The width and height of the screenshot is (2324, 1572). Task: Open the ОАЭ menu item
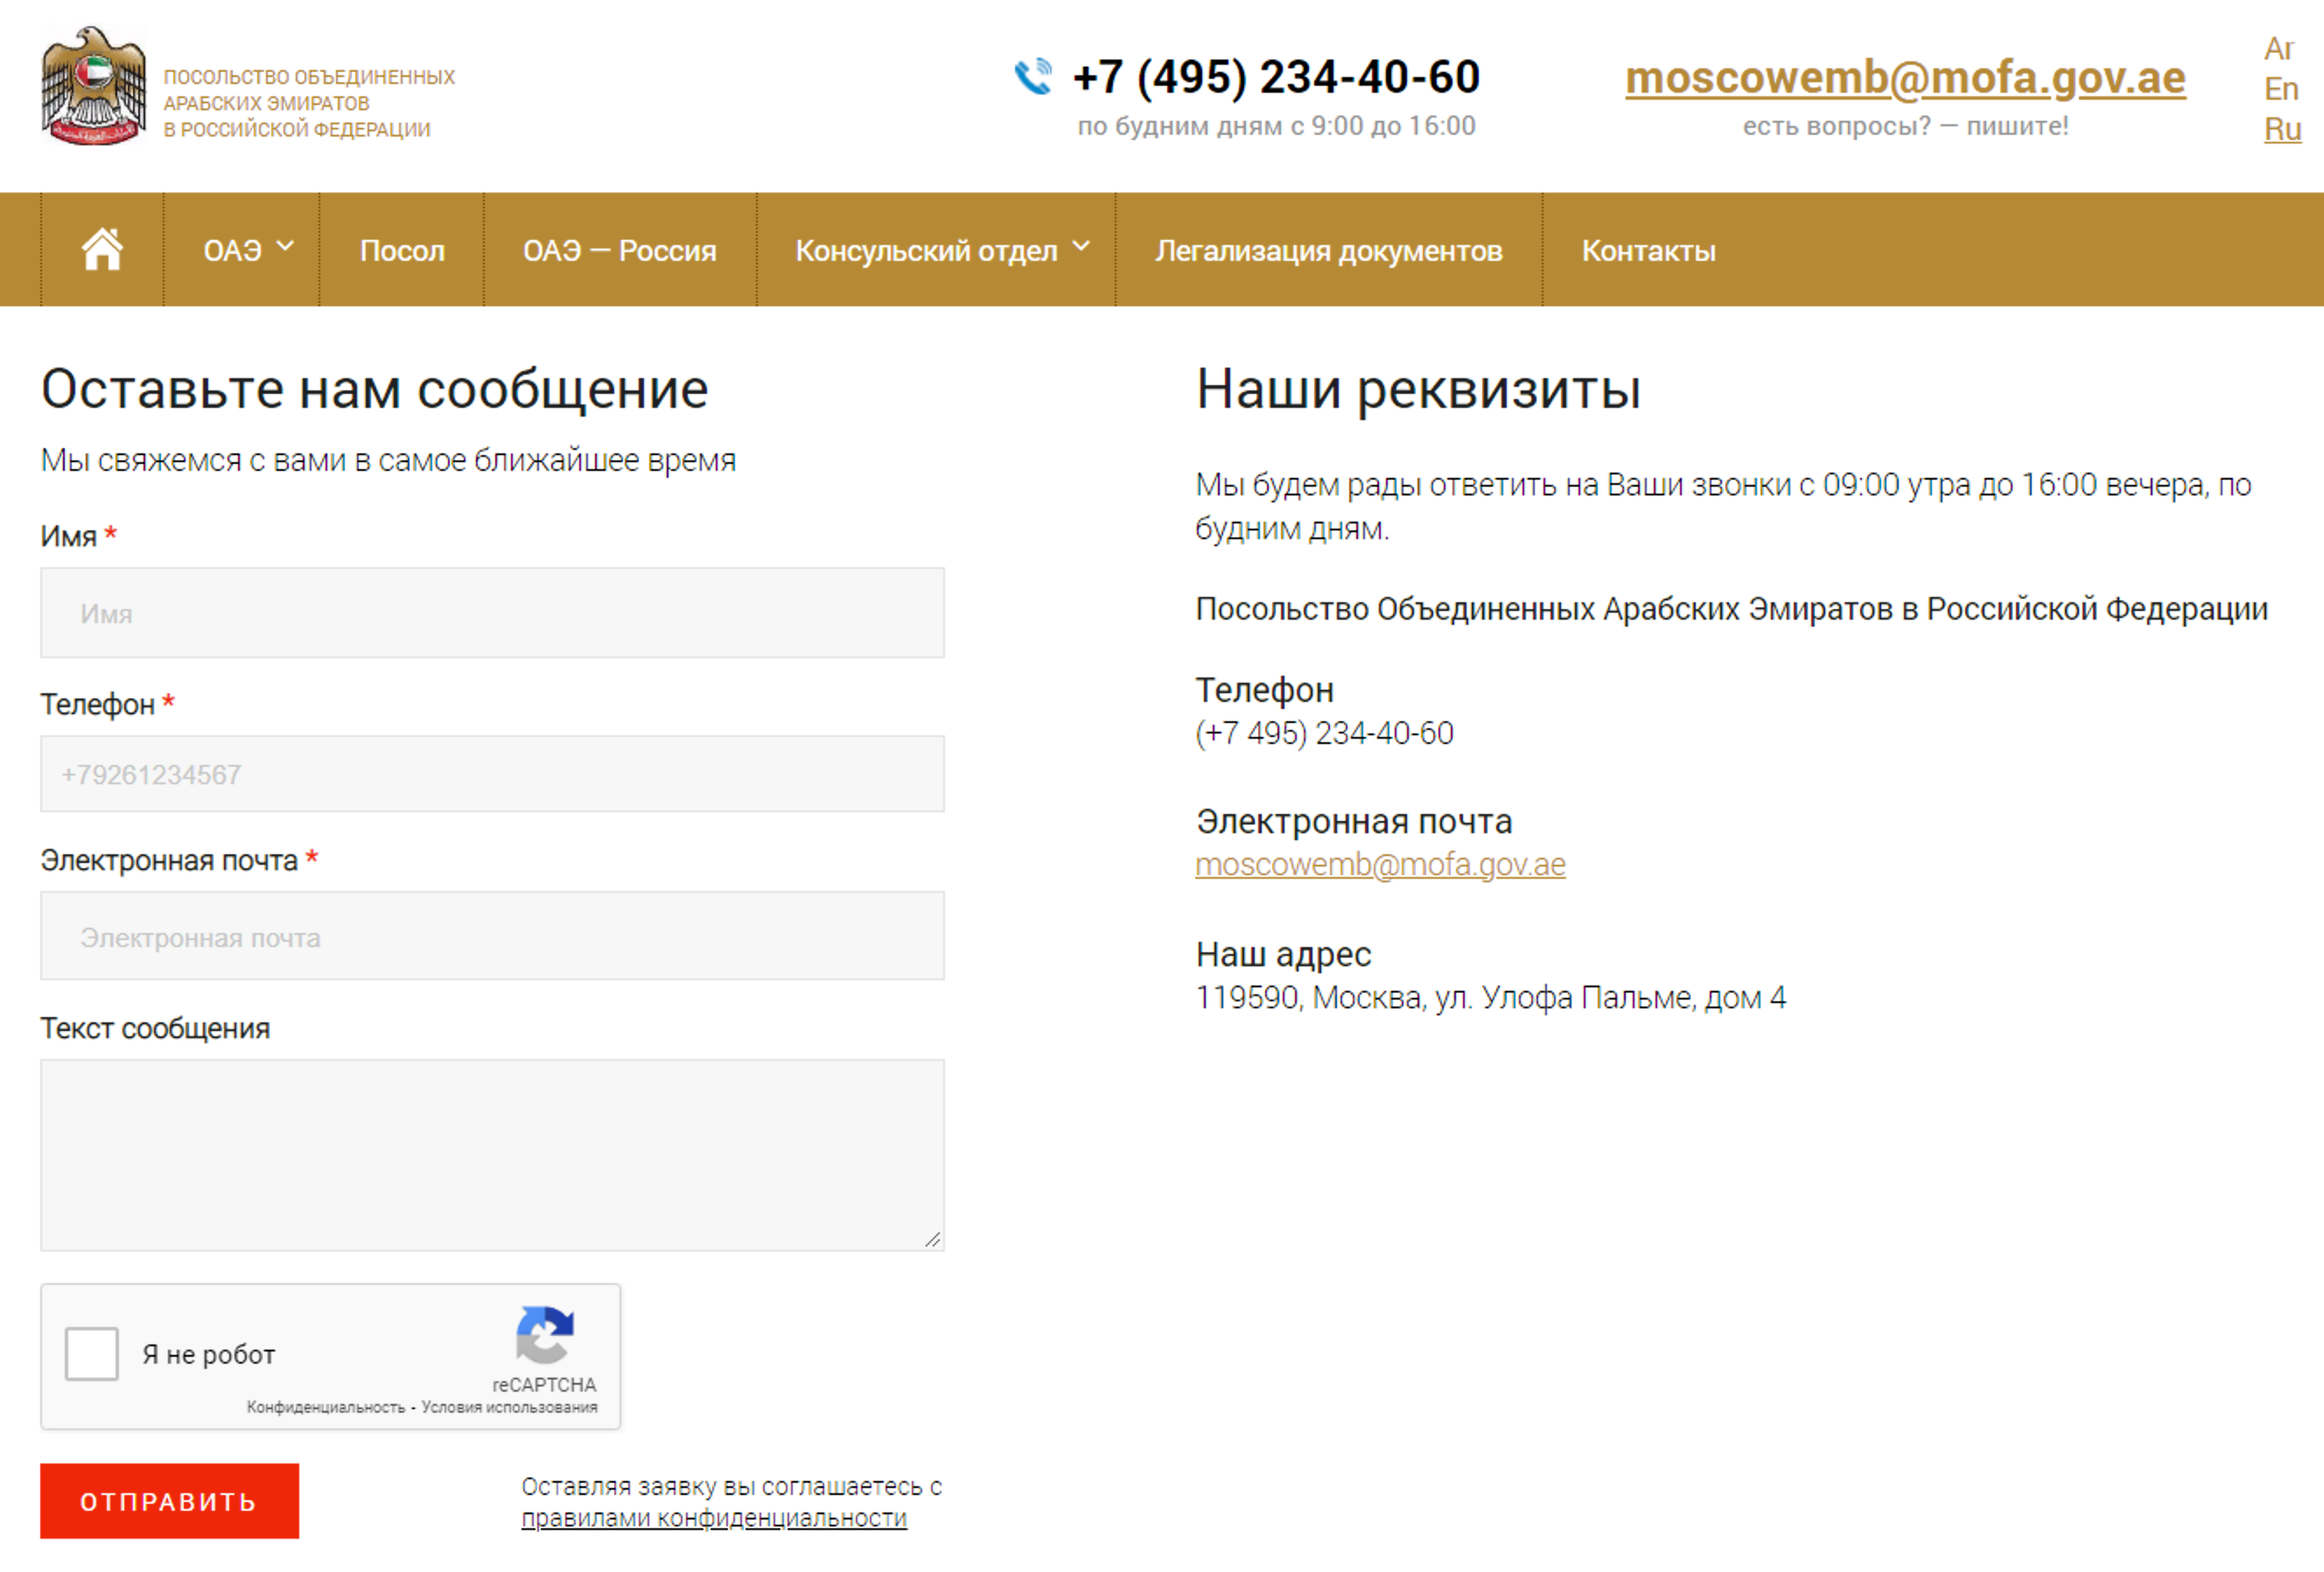(x=232, y=250)
